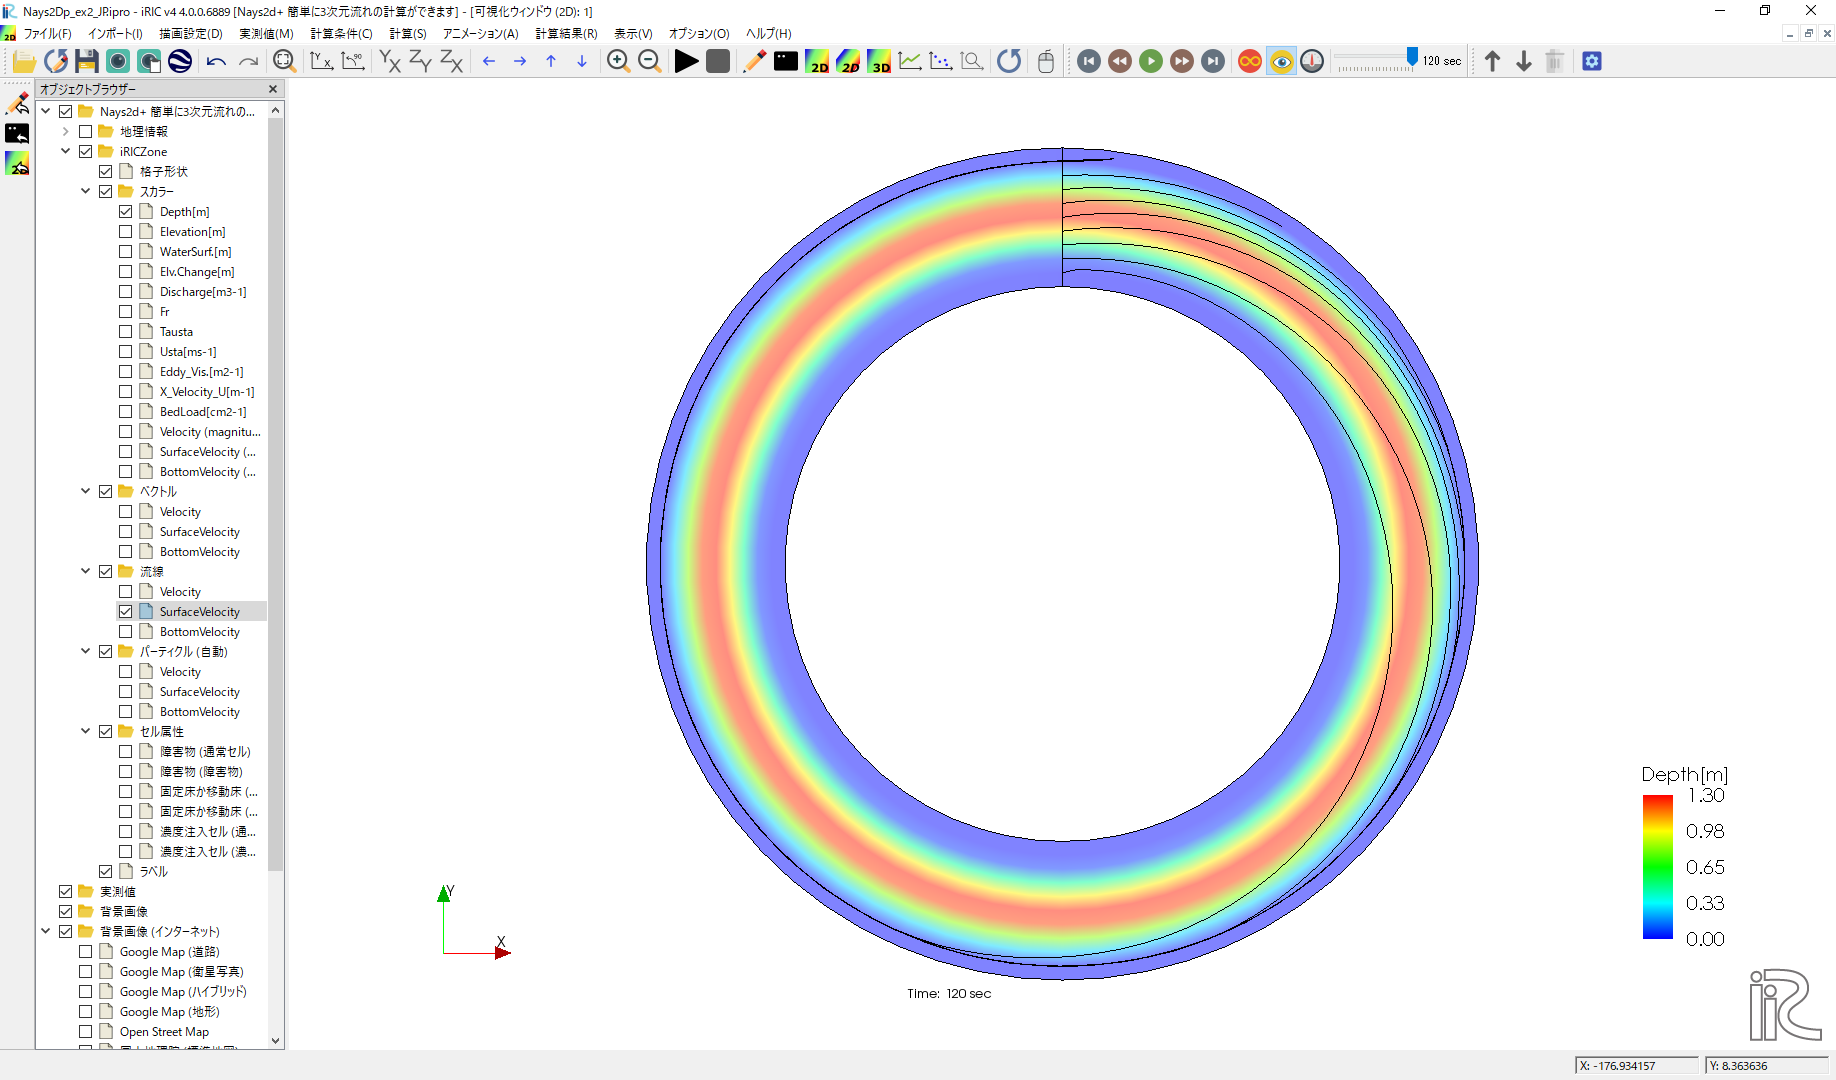Toggle the yellow eye follow-last-step button
The image size is (1836, 1080).
(1282, 62)
